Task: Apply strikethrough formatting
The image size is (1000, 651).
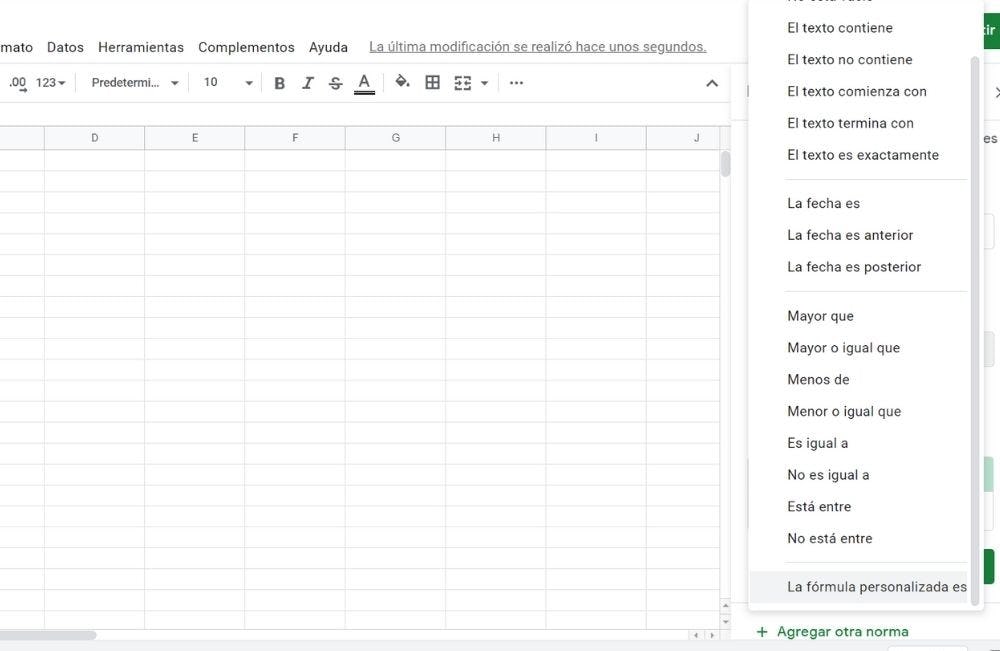Action: pyautogui.click(x=335, y=82)
